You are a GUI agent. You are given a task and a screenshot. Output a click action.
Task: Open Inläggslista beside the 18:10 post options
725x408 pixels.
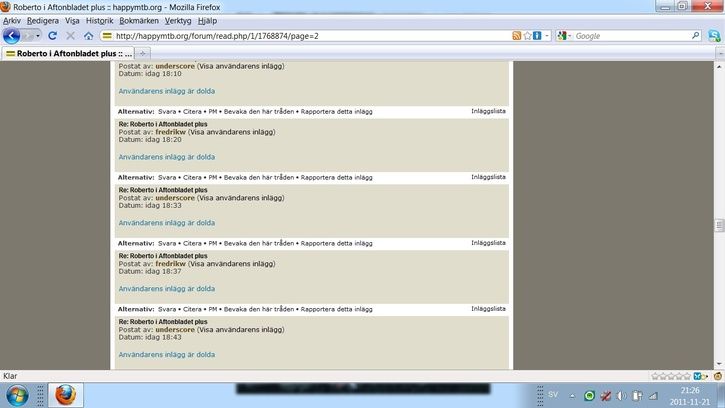pos(488,111)
